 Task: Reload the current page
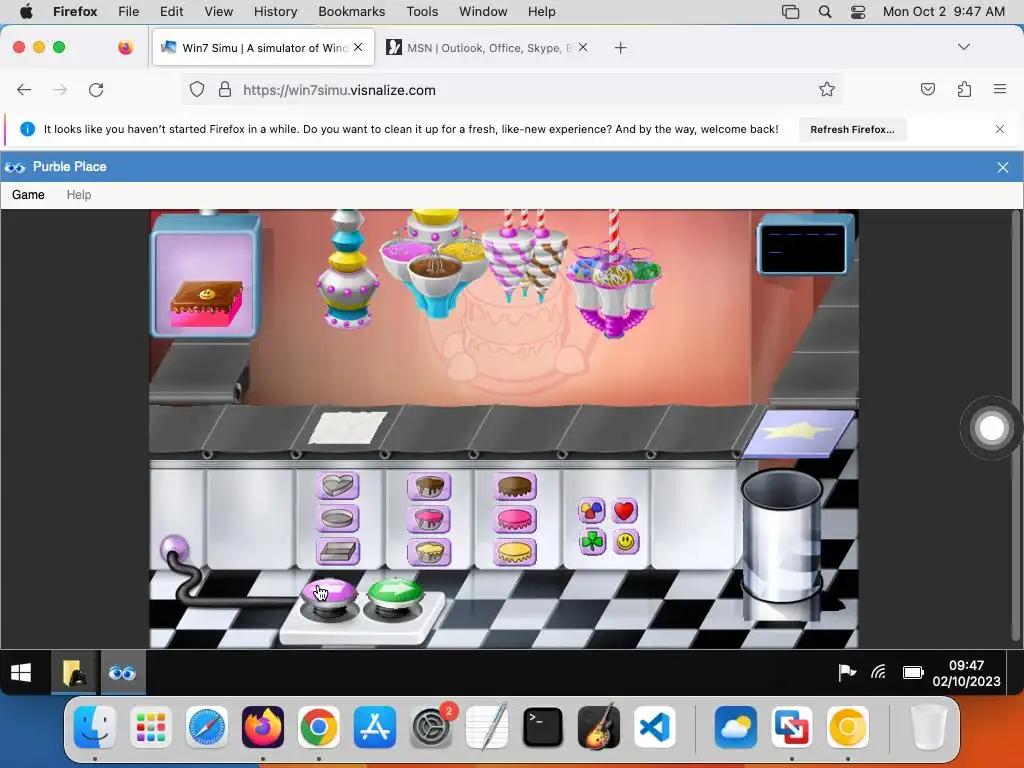96,89
